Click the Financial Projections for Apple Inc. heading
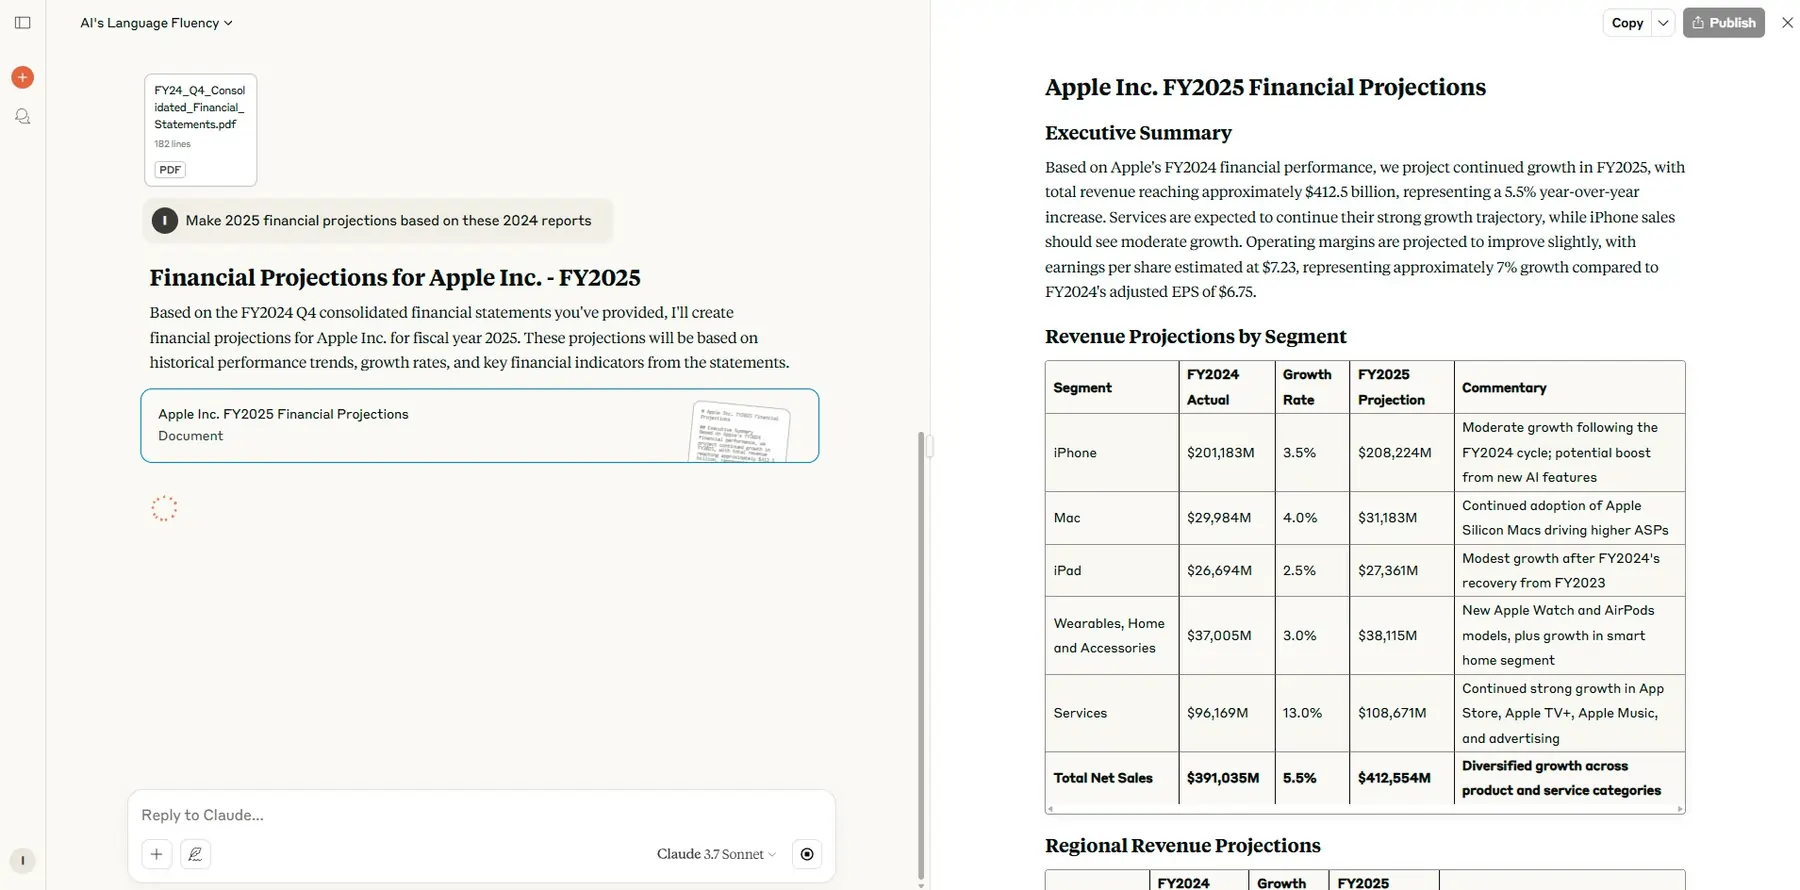 click(395, 277)
